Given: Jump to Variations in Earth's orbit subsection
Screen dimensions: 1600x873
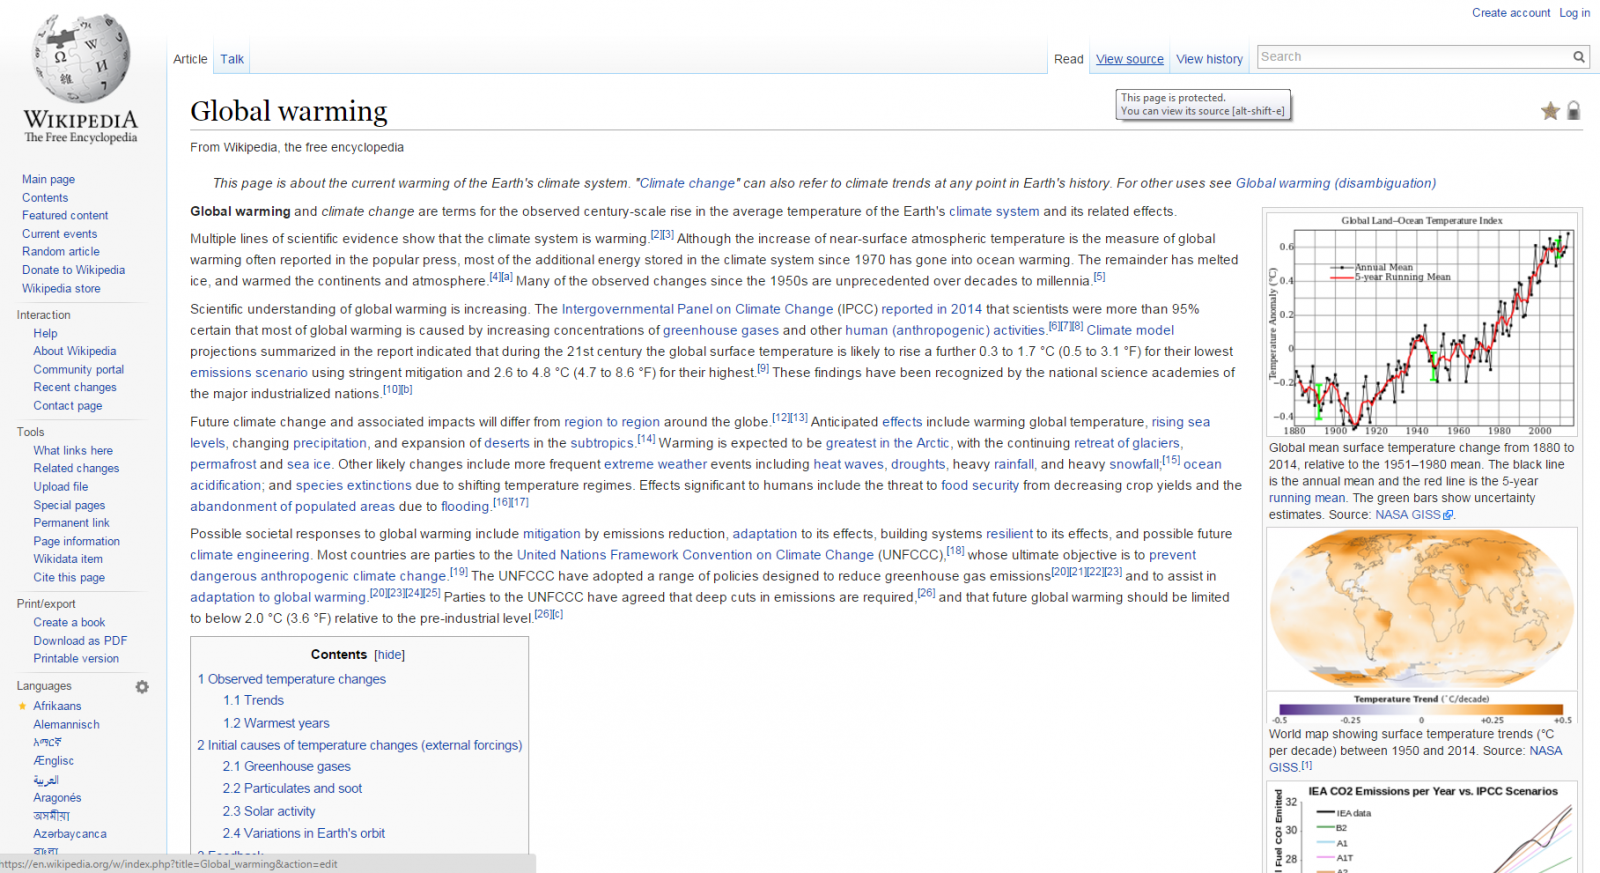Looking at the screenshot, I should [304, 834].
